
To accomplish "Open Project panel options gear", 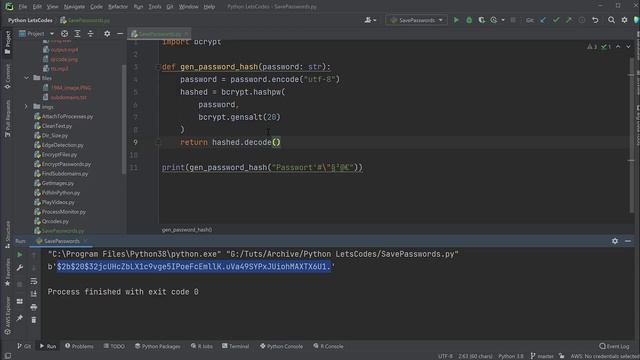I will tap(107, 33).
